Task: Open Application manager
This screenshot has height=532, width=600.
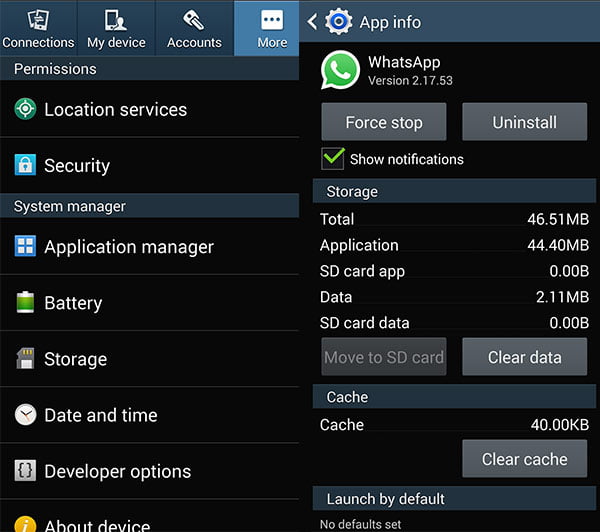Action: click(150, 246)
